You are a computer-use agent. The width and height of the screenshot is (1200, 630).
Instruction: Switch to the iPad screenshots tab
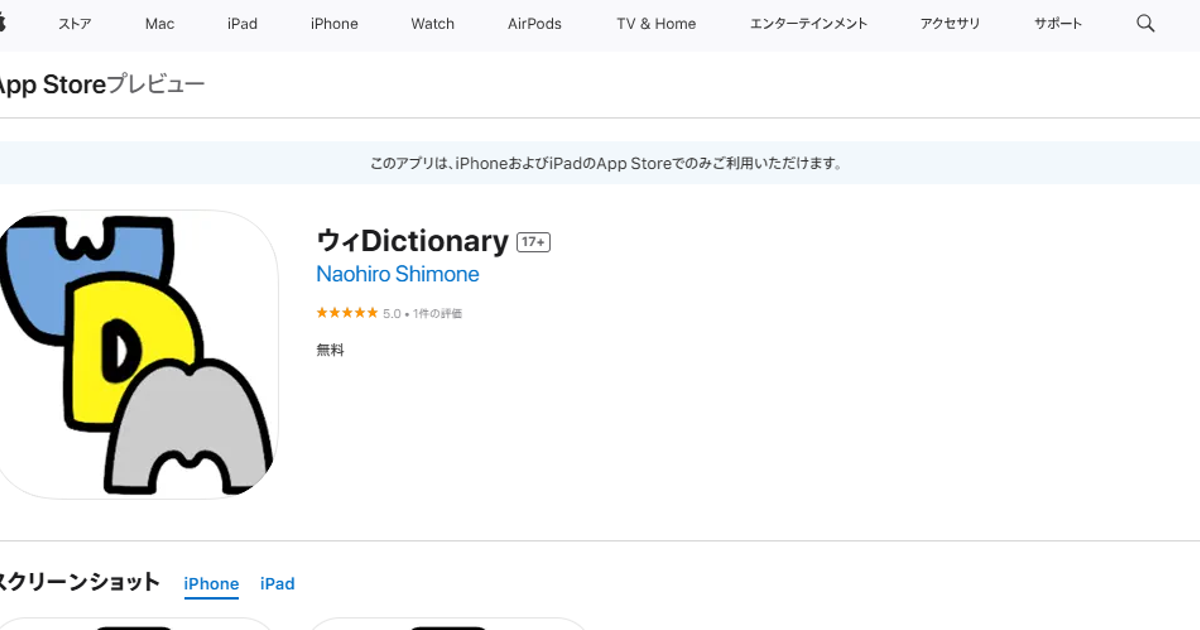coord(277,584)
